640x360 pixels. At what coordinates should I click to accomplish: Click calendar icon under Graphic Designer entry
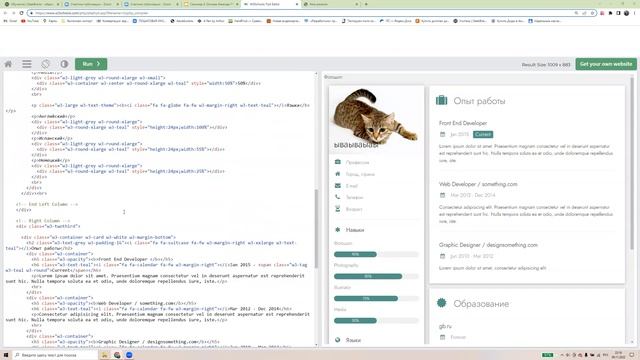[x=442, y=256]
